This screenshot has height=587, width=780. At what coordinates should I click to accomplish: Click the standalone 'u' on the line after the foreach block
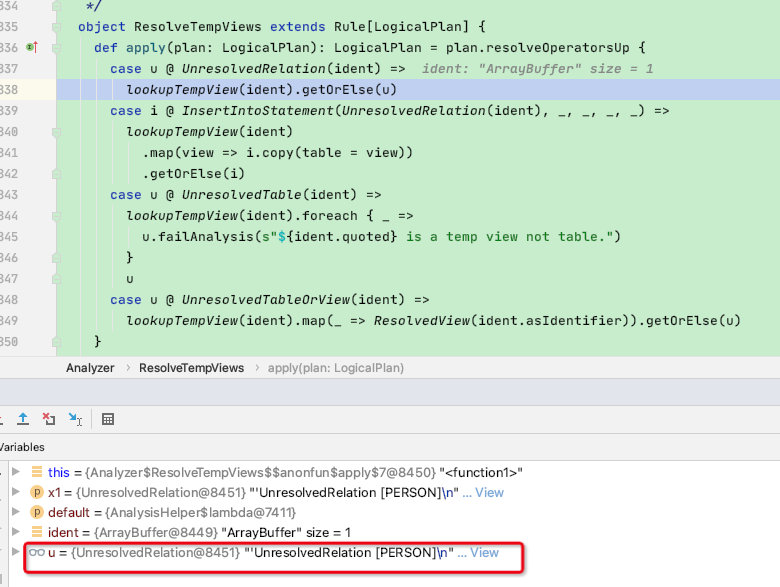pos(130,279)
